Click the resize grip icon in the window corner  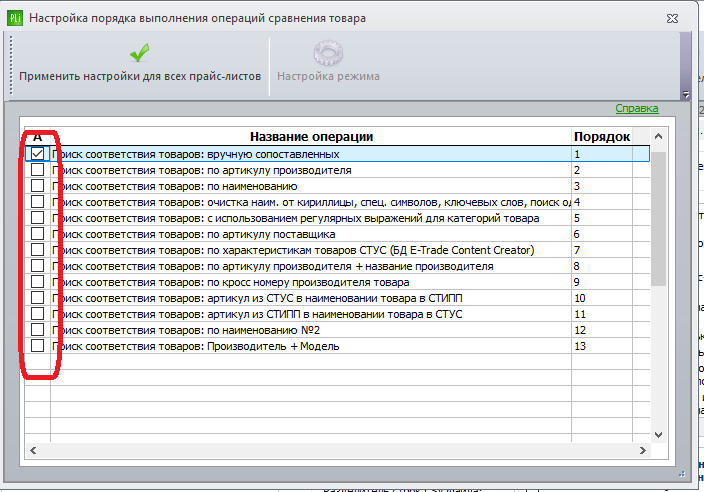(682, 474)
